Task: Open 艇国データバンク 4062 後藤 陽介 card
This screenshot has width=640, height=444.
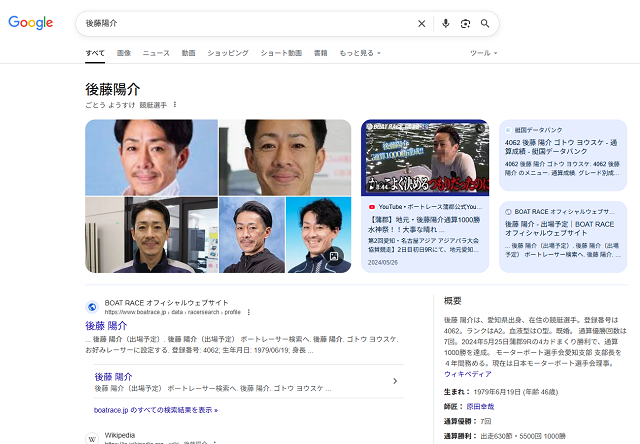Action: tap(563, 155)
